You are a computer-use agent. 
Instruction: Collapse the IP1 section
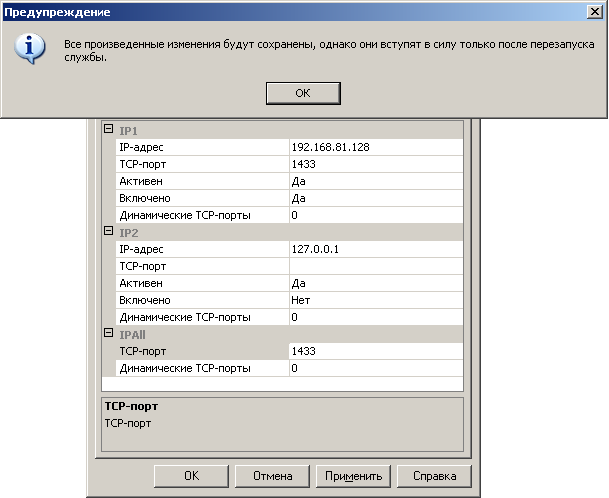tap(109, 130)
